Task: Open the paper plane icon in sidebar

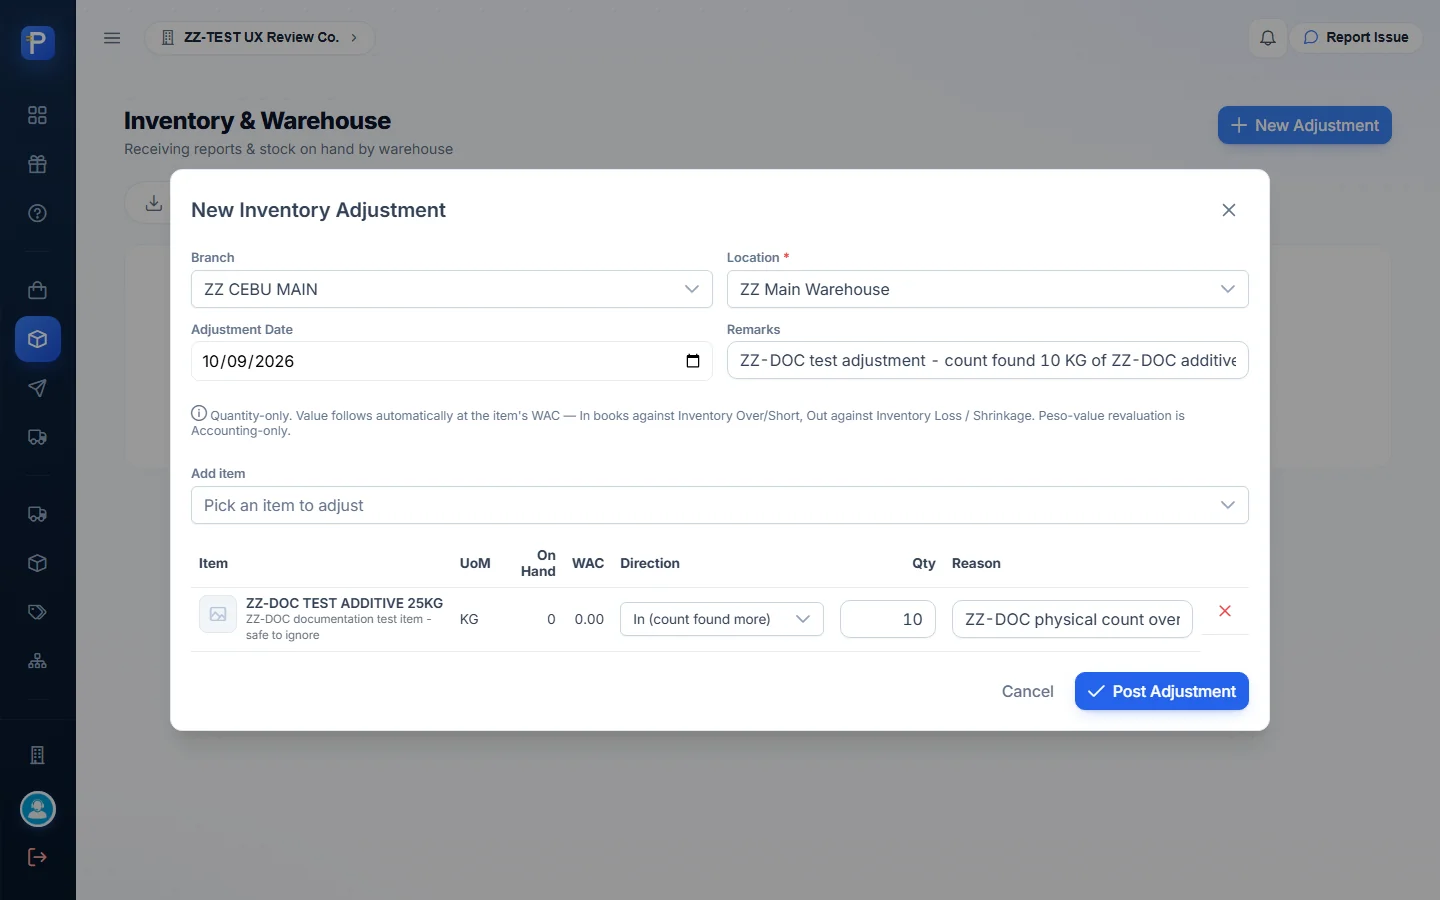Action: tap(38, 388)
